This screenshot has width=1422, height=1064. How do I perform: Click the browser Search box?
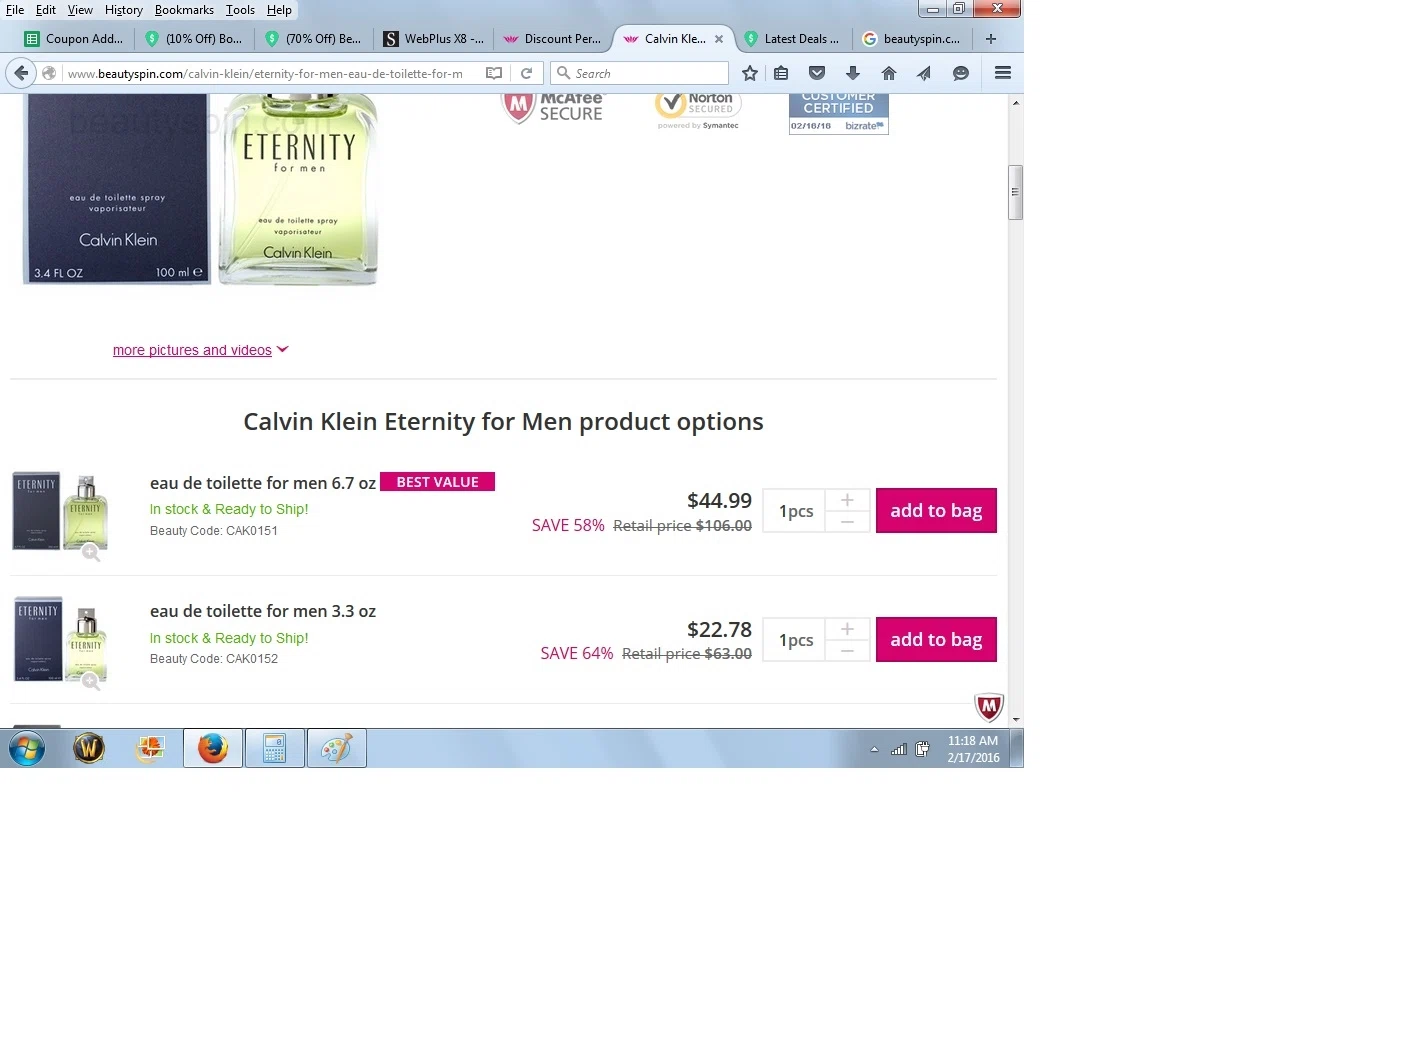(640, 73)
